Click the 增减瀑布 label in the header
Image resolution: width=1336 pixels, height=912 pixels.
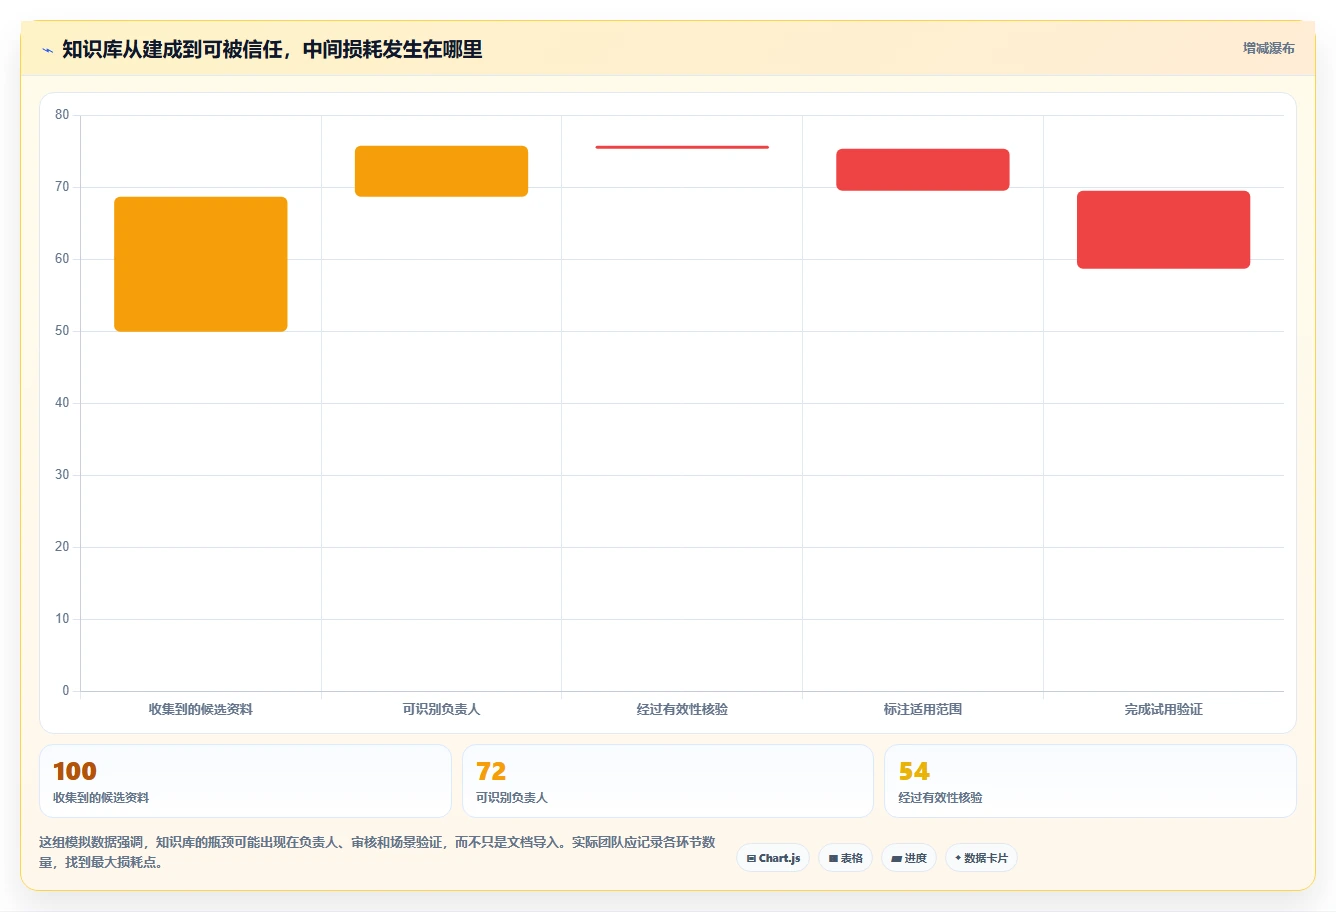click(x=1268, y=48)
